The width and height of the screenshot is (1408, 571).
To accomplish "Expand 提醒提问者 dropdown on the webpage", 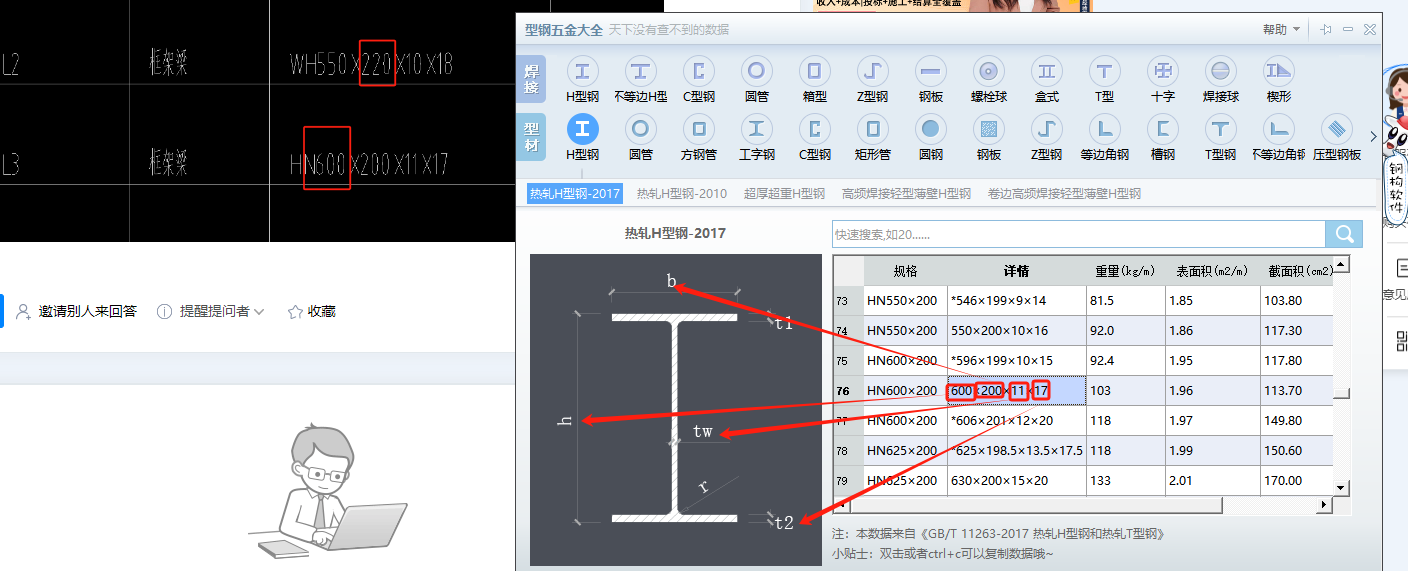I will click(x=211, y=312).
